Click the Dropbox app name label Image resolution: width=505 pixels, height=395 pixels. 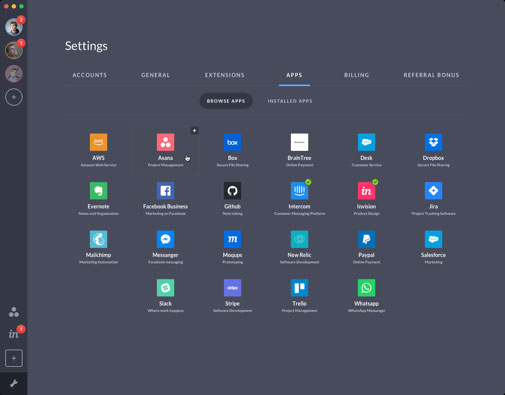[433, 158]
